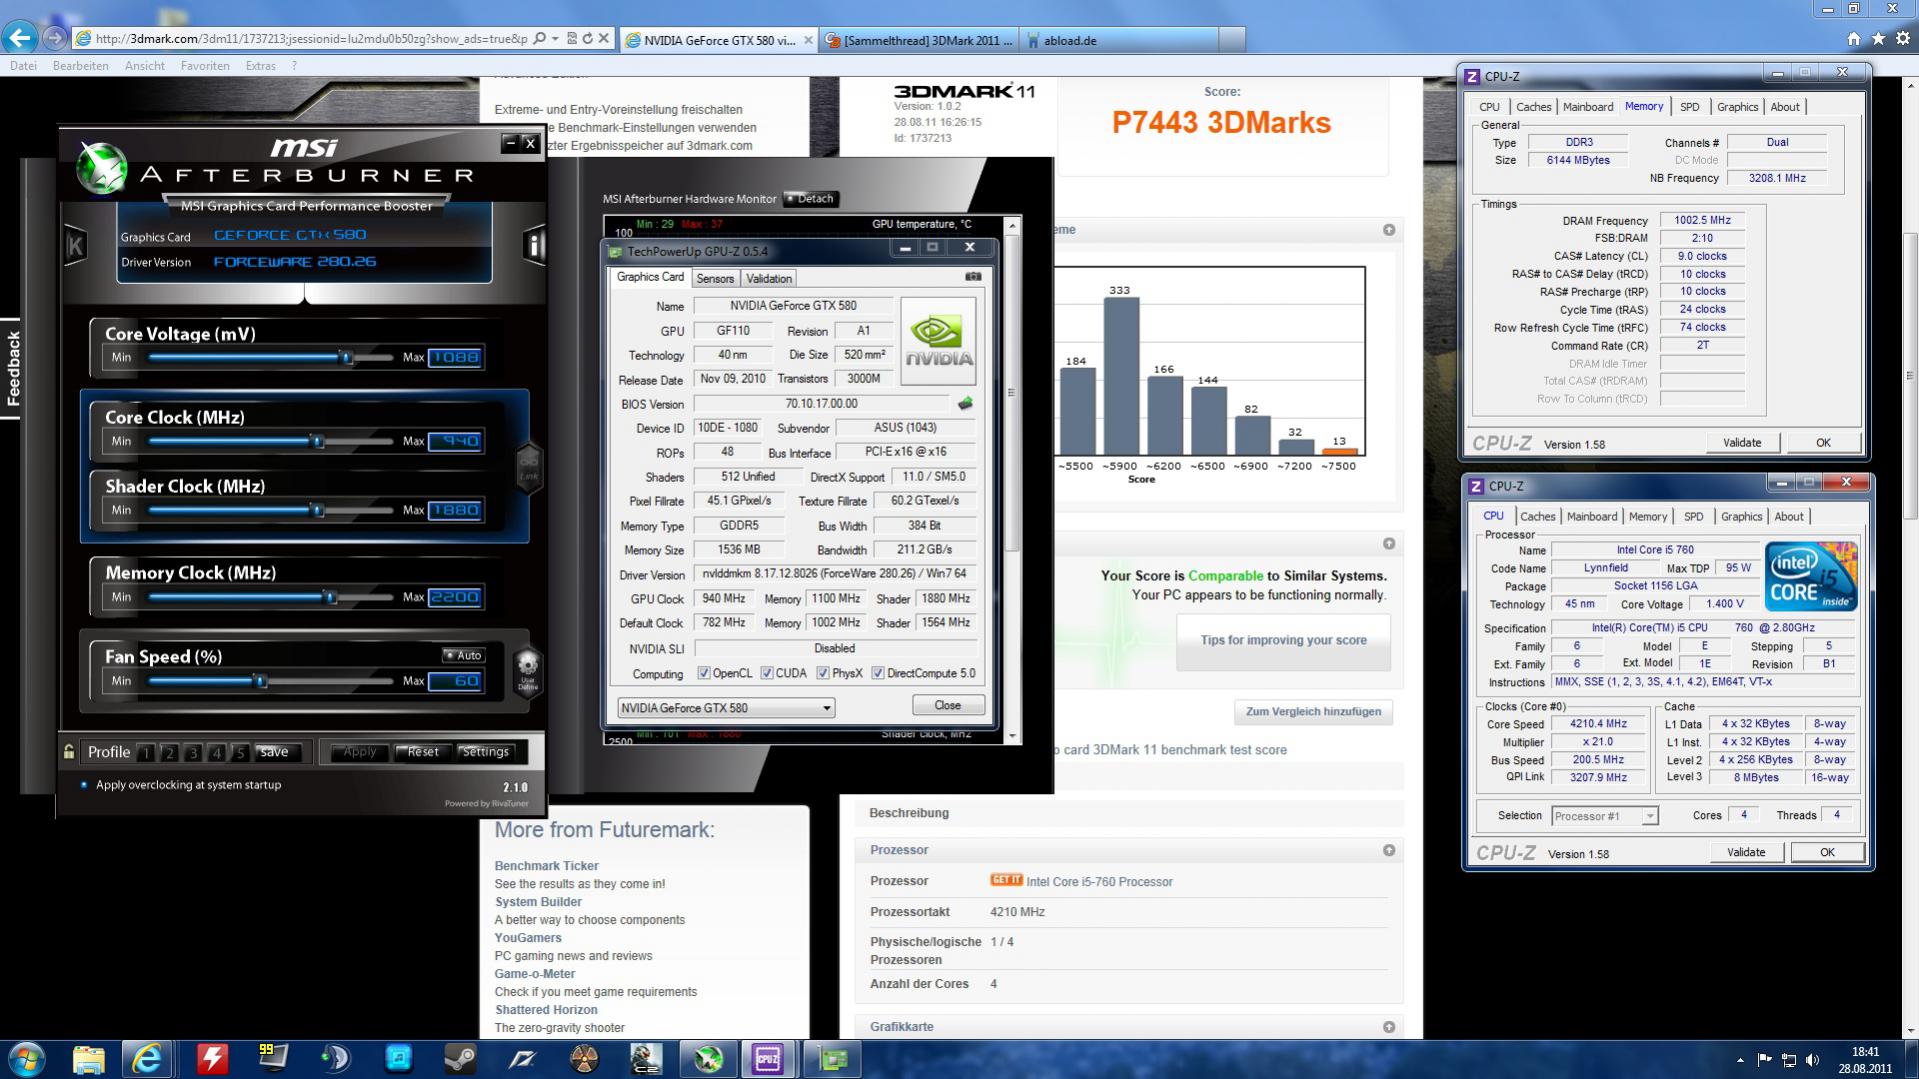Stop loading the browser page
Viewport: 1919px width, 1079px height.
coord(603,39)
